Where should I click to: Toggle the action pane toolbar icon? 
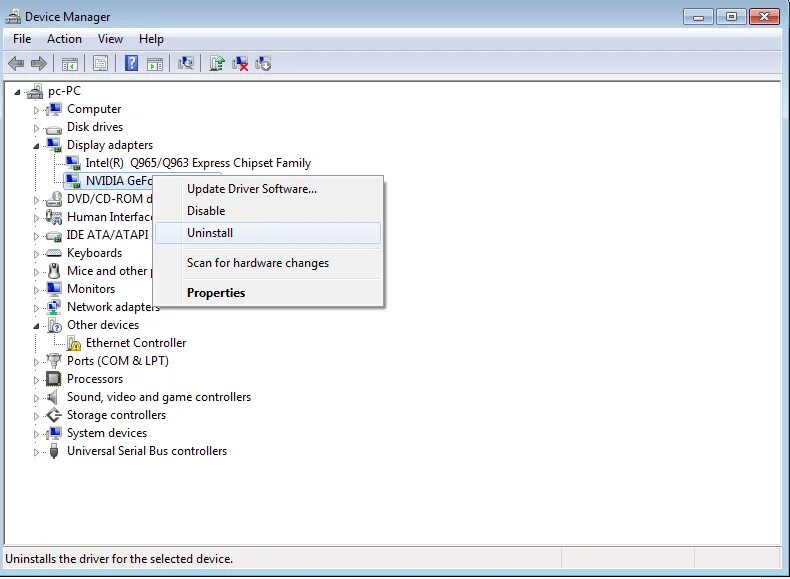[155, 64]
